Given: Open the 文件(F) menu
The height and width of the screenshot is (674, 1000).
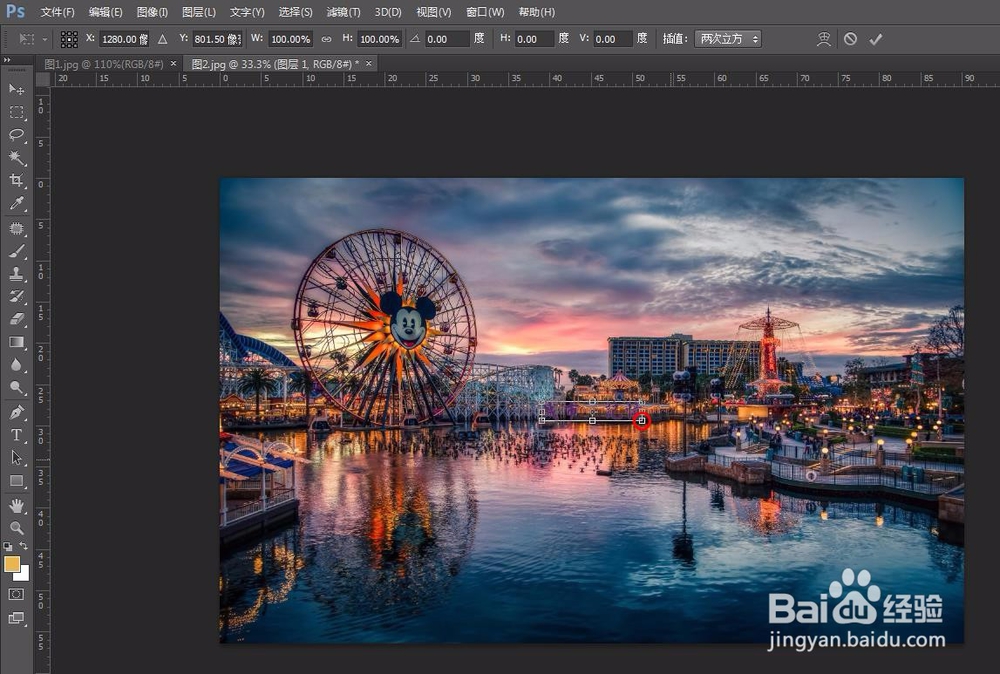Looking at the screenshot, I should click(x=57, y=12).
